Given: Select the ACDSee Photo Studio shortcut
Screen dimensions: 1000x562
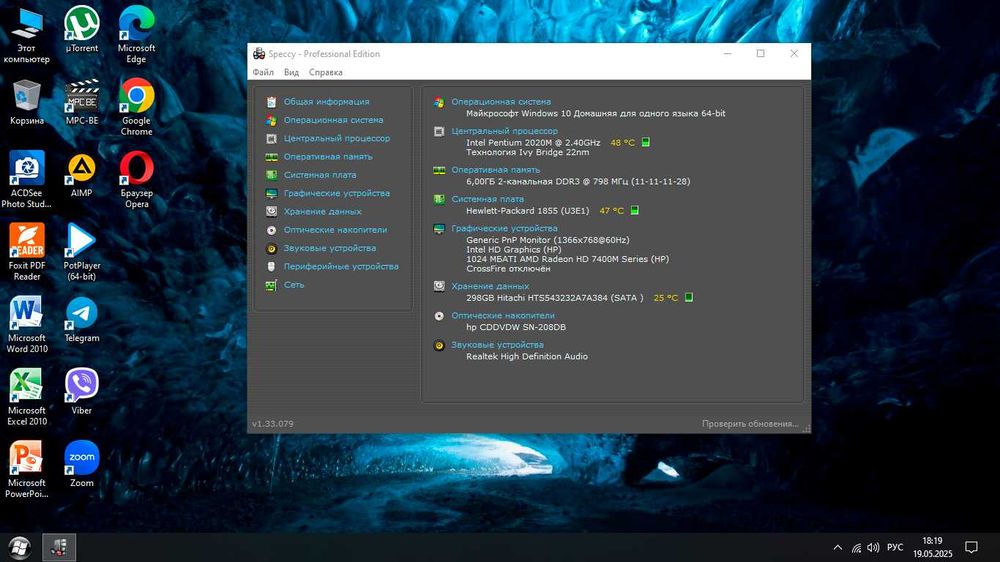Looking at the screenshot, I should coord(27,181).
